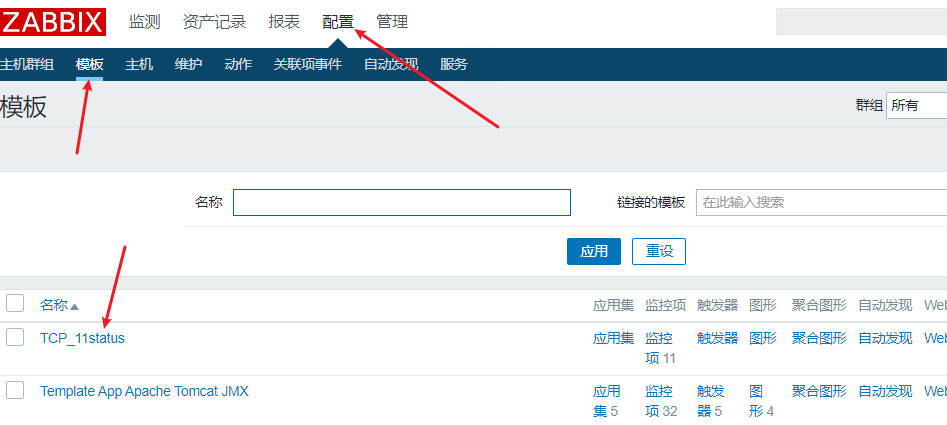Select Template App Apache Tomcat JMX checkbox
Viewport: 947px width, 425px height.
click(15, 390)
